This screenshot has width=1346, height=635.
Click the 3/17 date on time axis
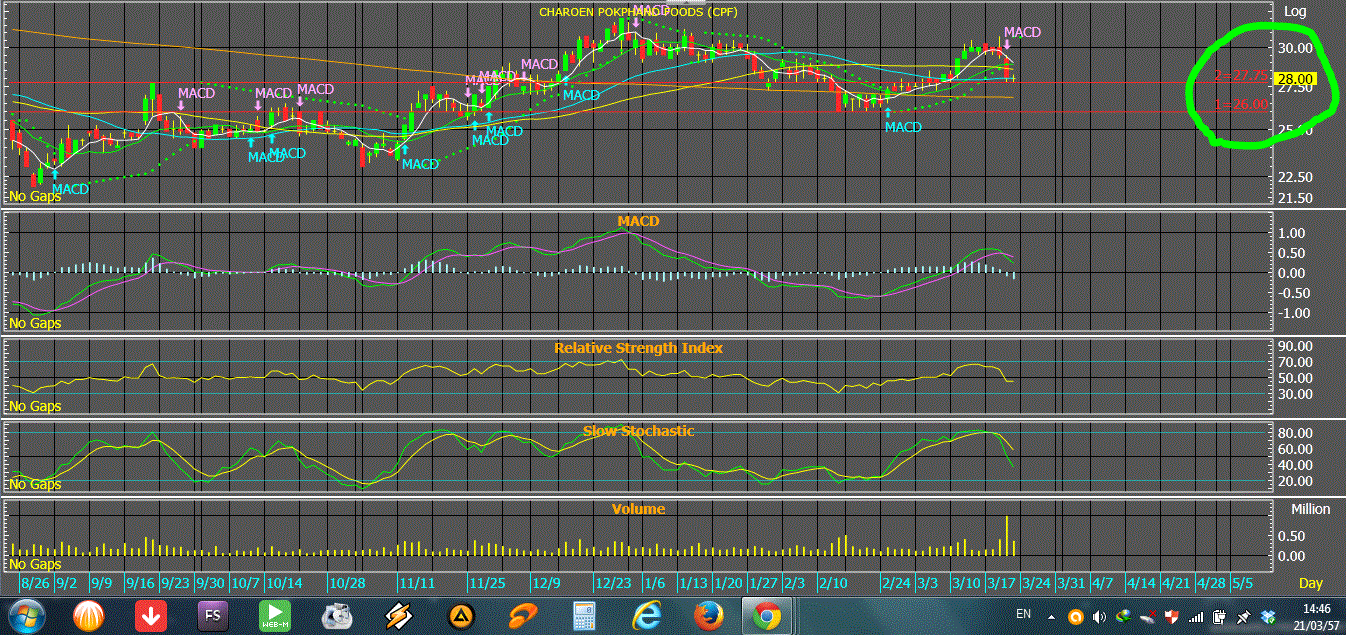pyautogui.click(x=1000, y=583)
